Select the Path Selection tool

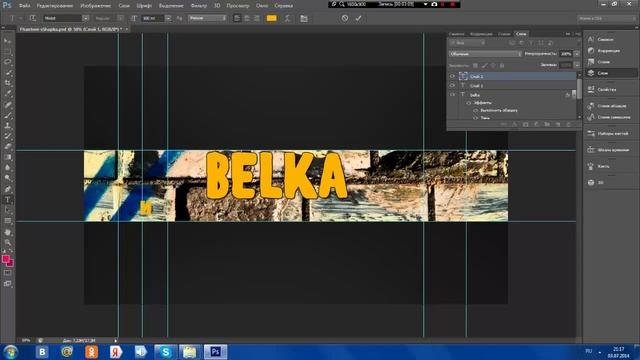coord(7,210)
